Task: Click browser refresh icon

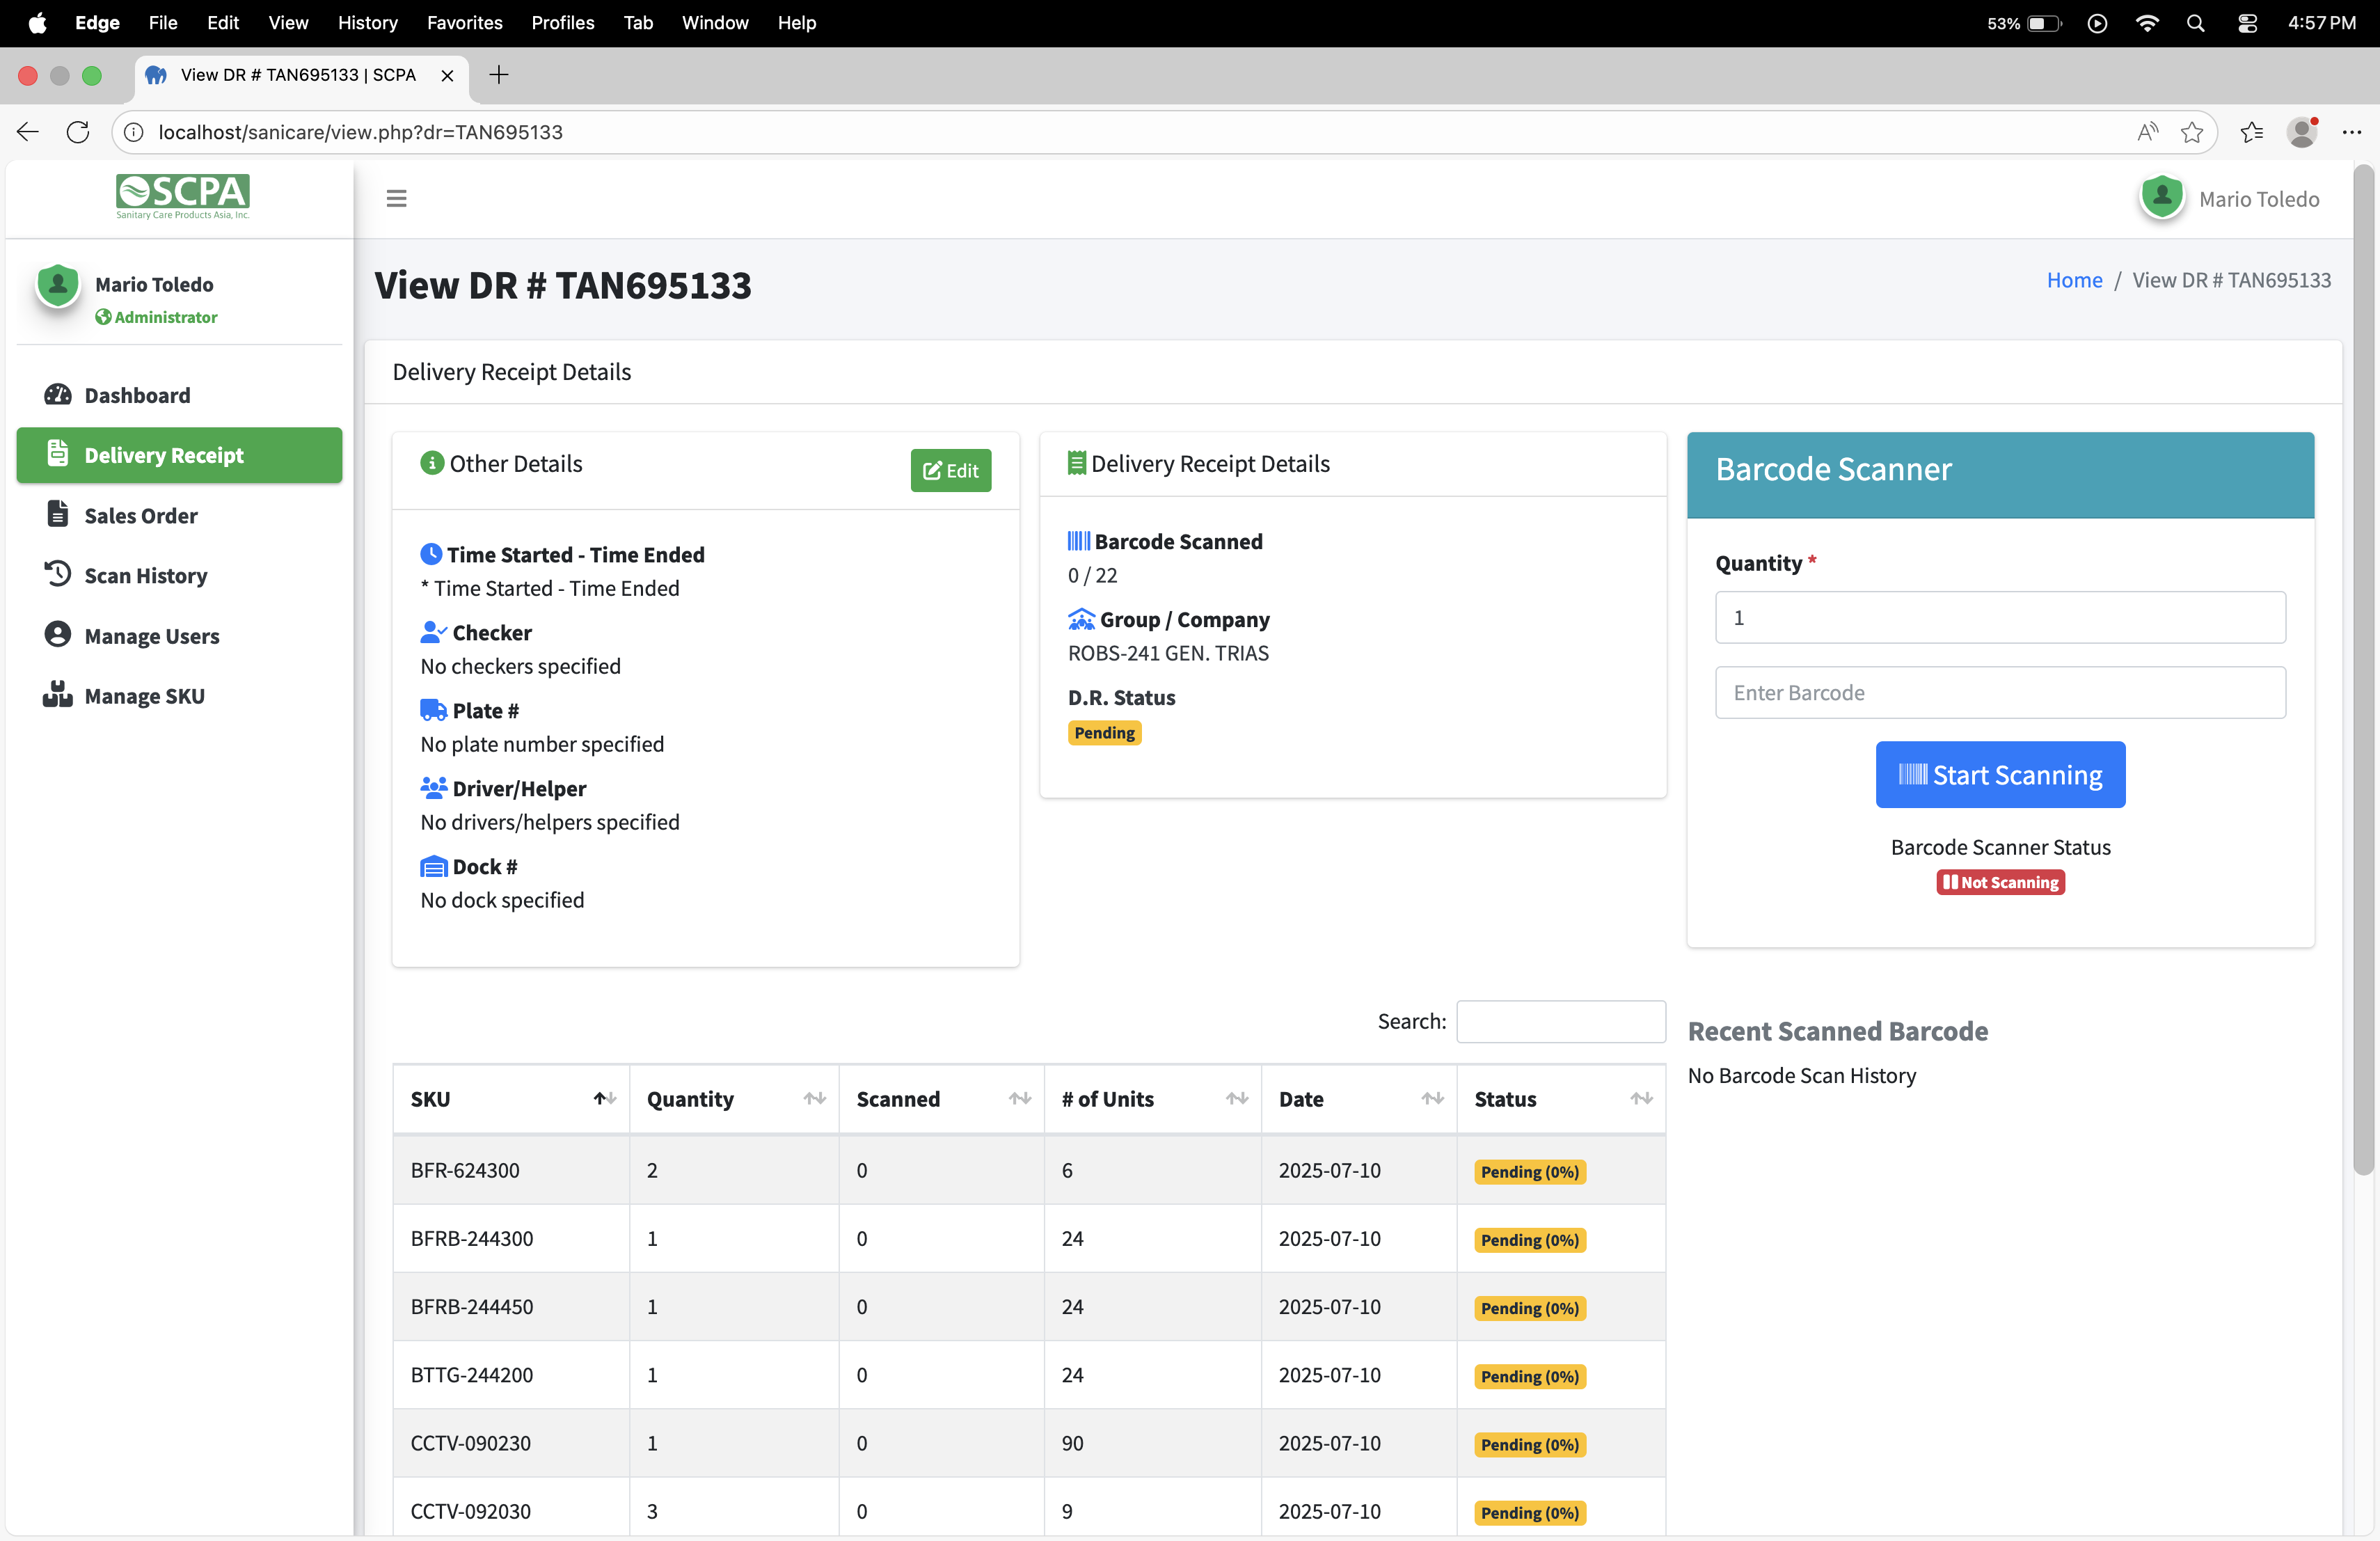Action: (78, 132)
